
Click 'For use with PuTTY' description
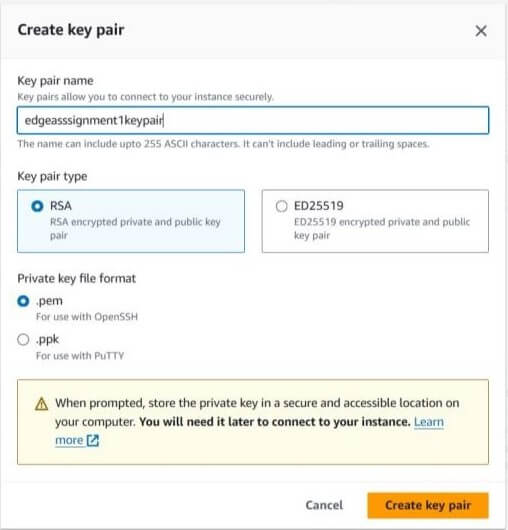[x=80, y=356]
